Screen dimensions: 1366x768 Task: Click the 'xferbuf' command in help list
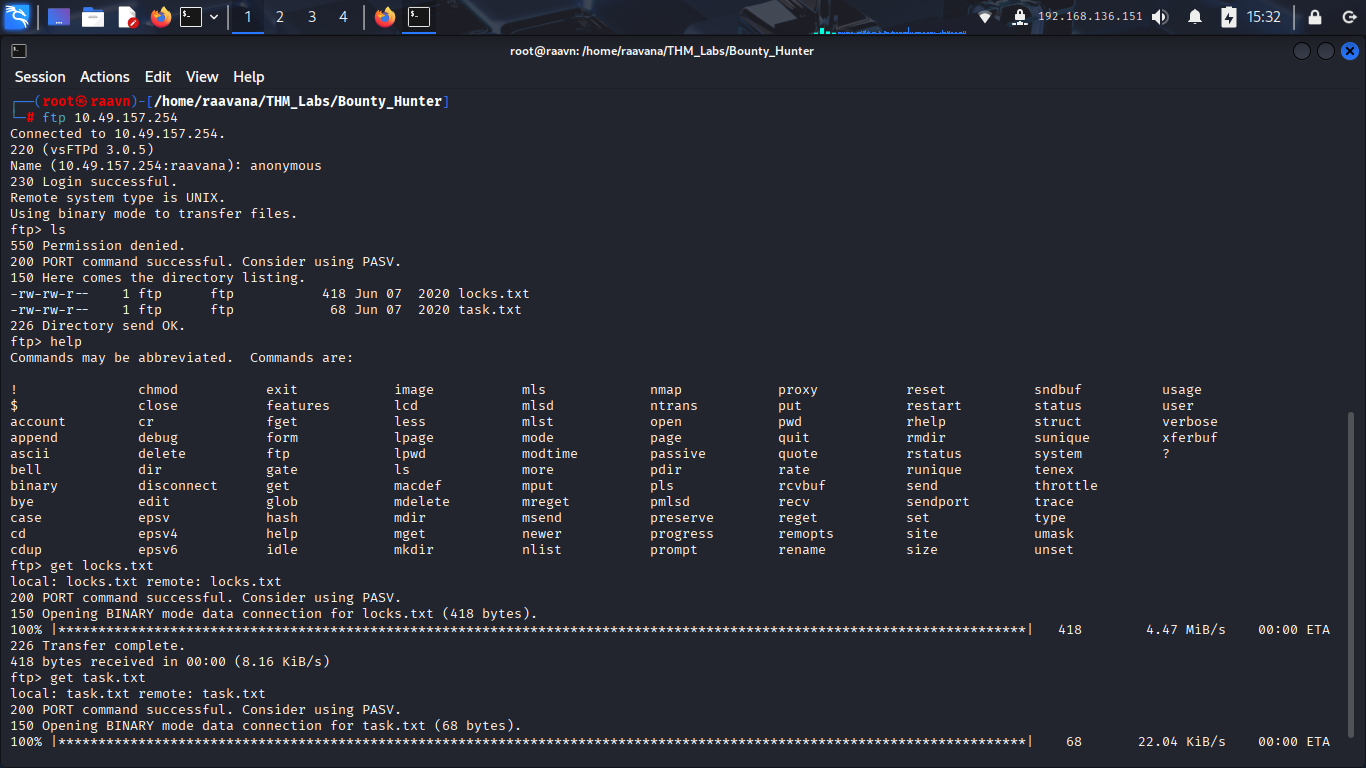click(x=1190, y=438)
